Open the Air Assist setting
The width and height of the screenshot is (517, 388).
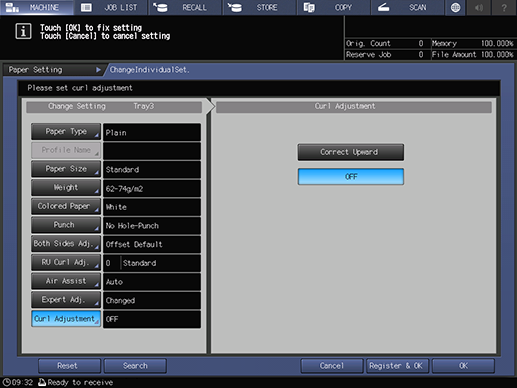66,281
